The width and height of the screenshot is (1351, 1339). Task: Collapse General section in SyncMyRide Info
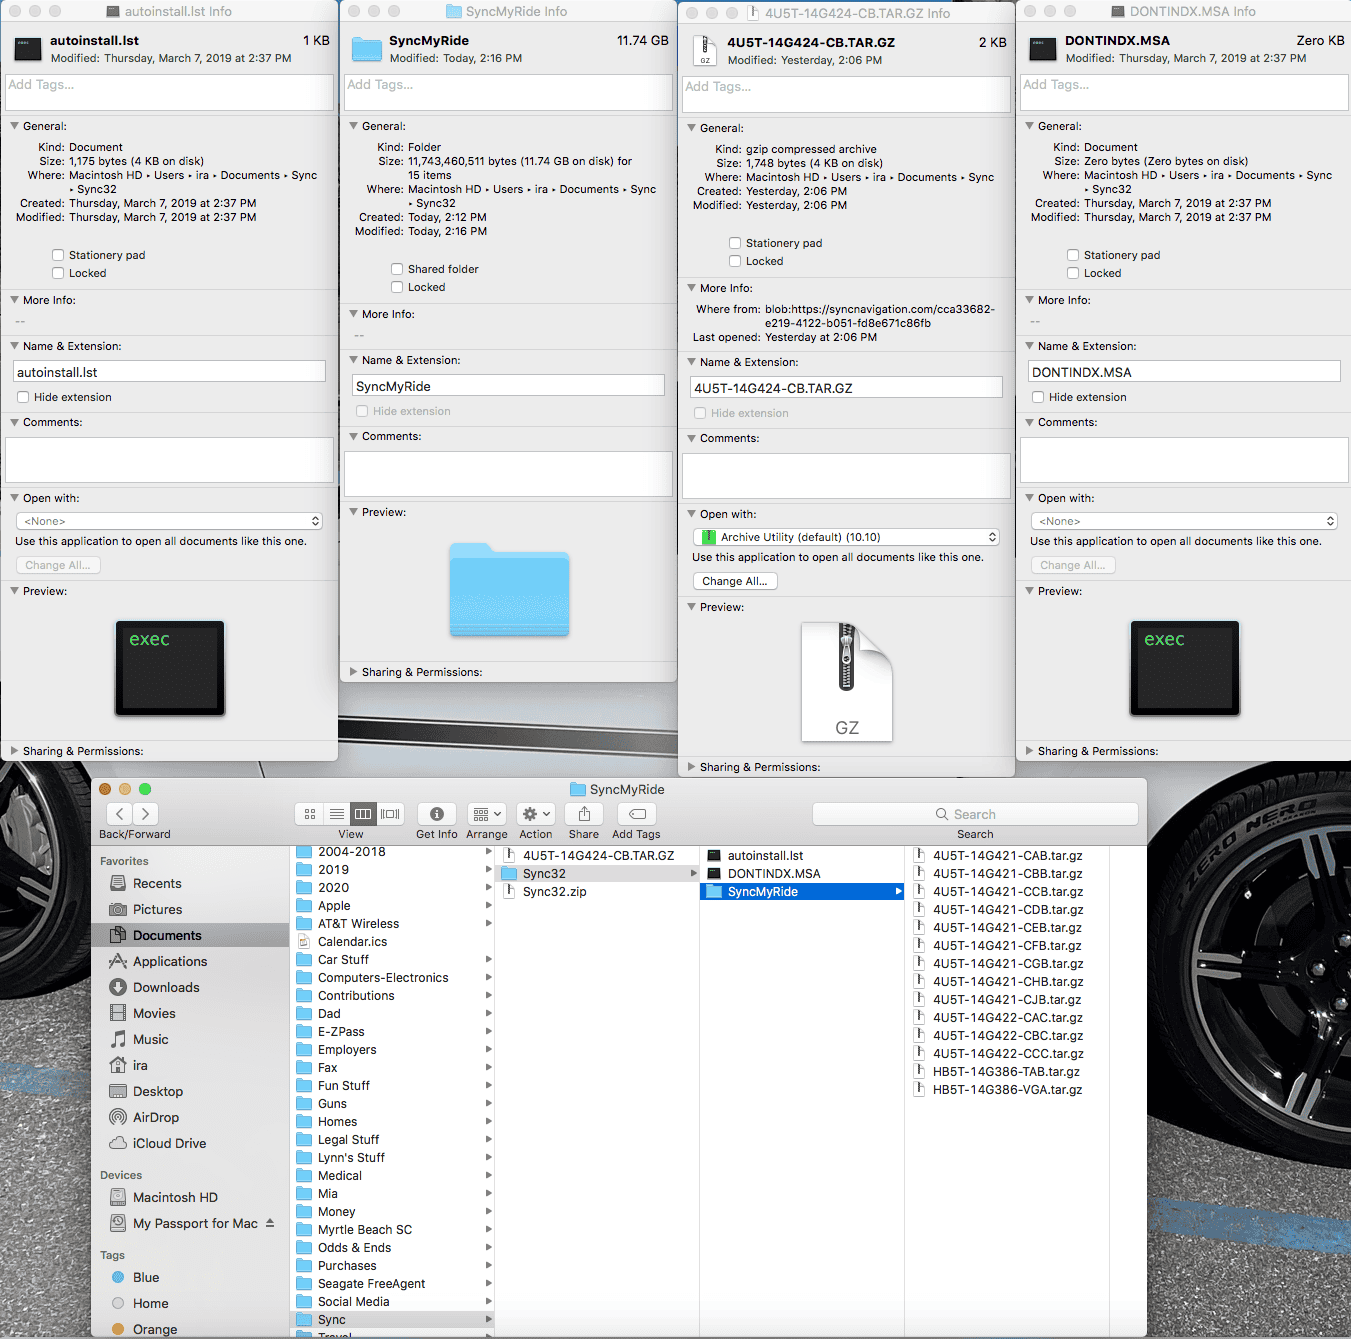[x=353, y=126]
